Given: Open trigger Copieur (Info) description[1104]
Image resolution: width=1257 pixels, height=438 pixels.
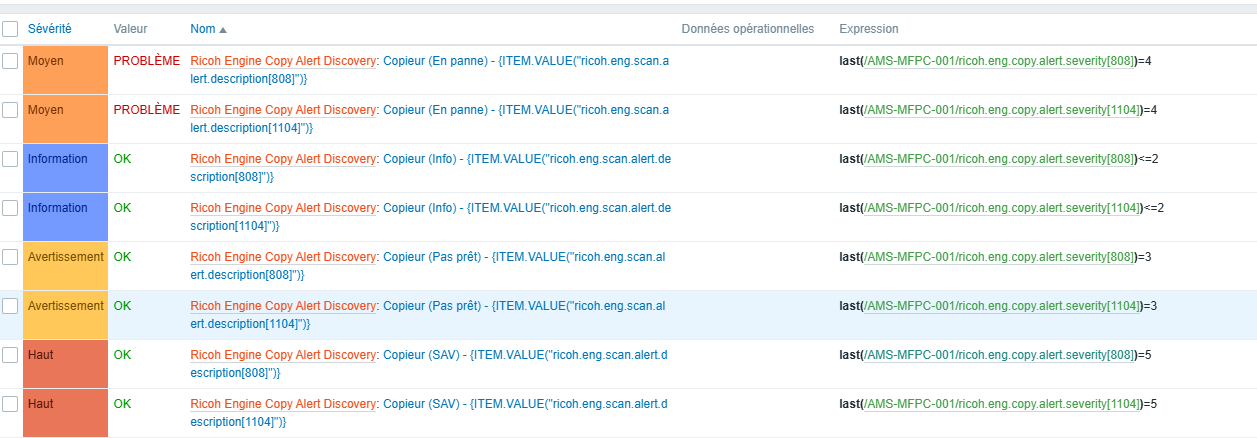Looking at the screenshot, I should pos(527,208).
